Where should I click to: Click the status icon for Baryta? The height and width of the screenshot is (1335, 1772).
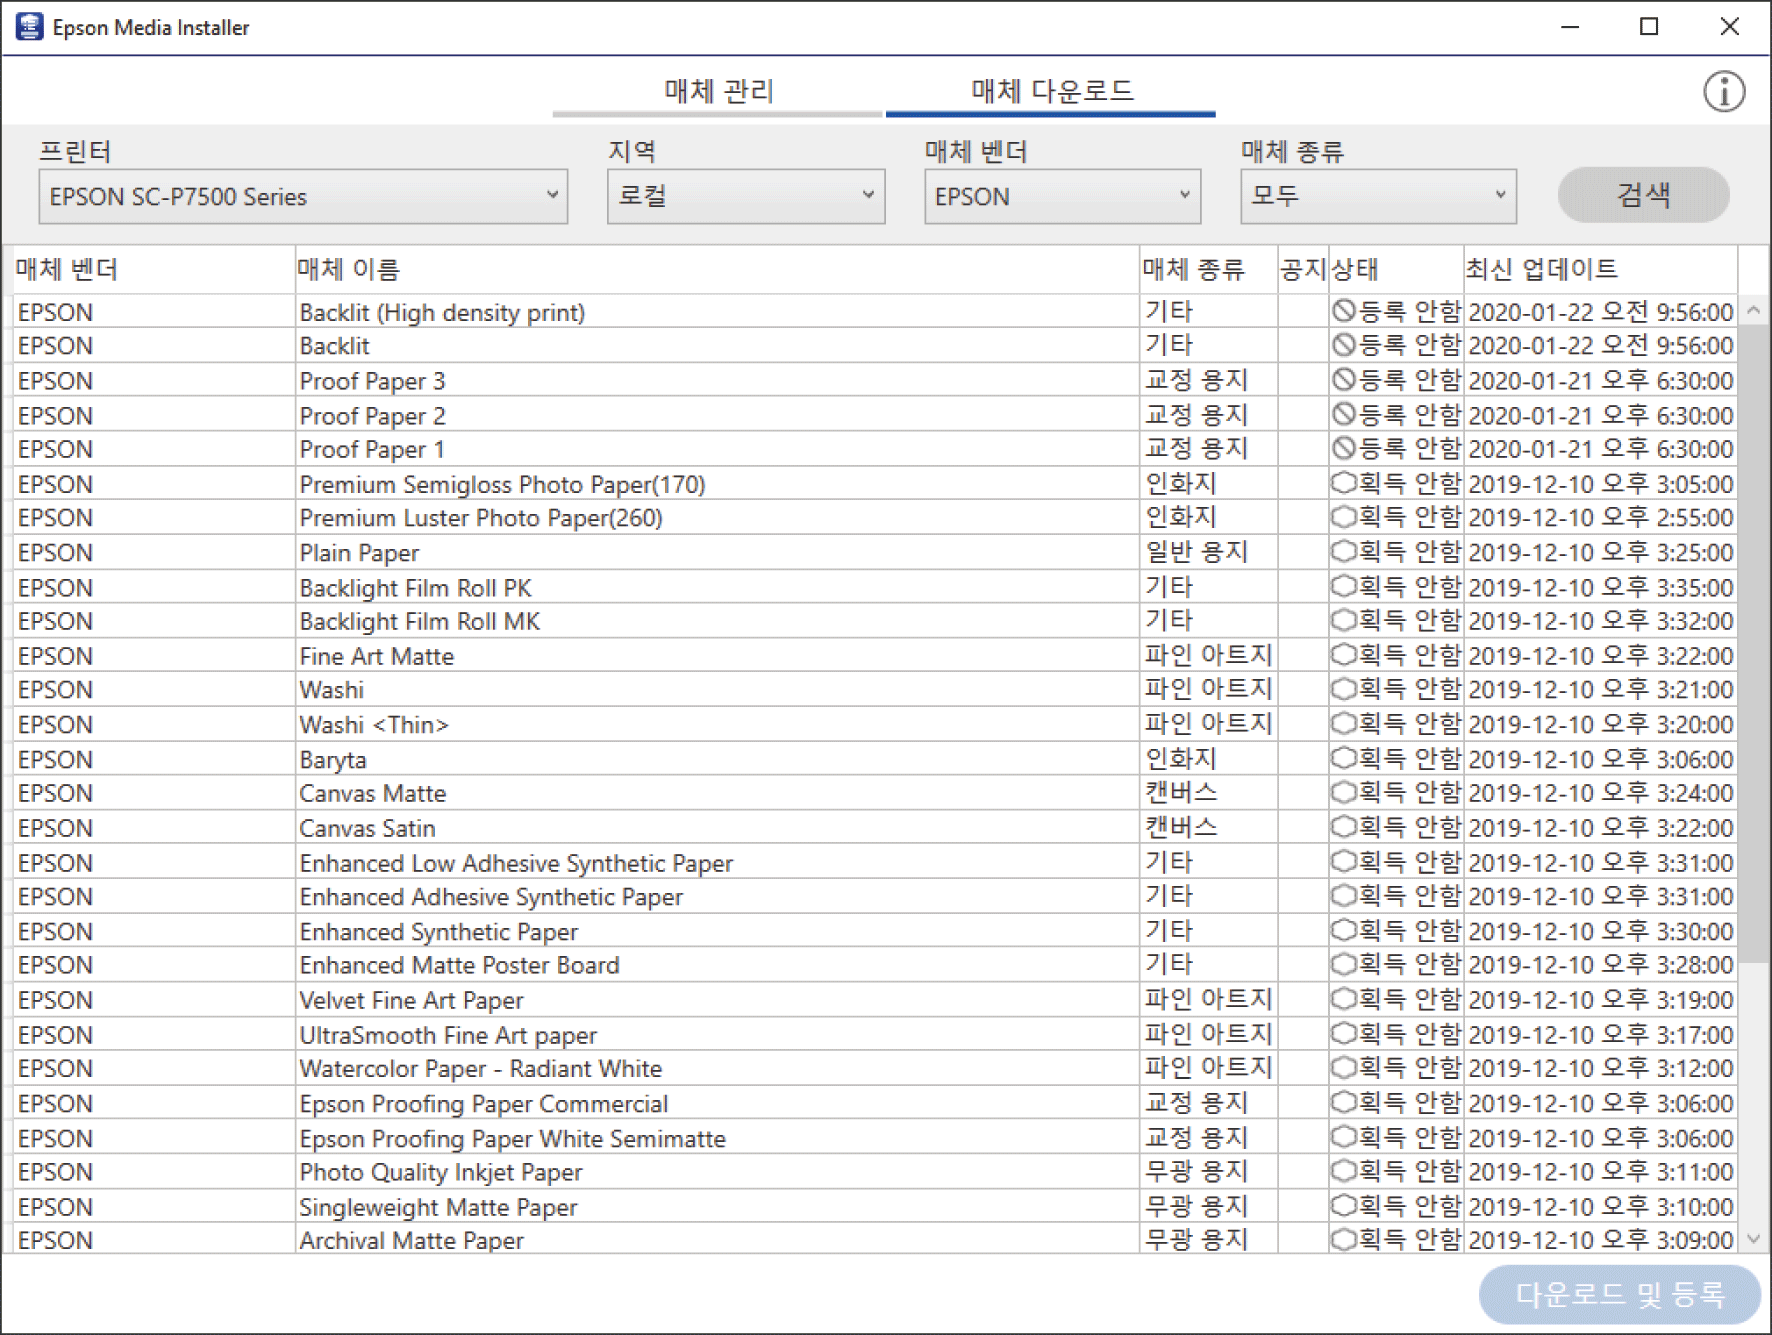click(x=1344, y=759)
